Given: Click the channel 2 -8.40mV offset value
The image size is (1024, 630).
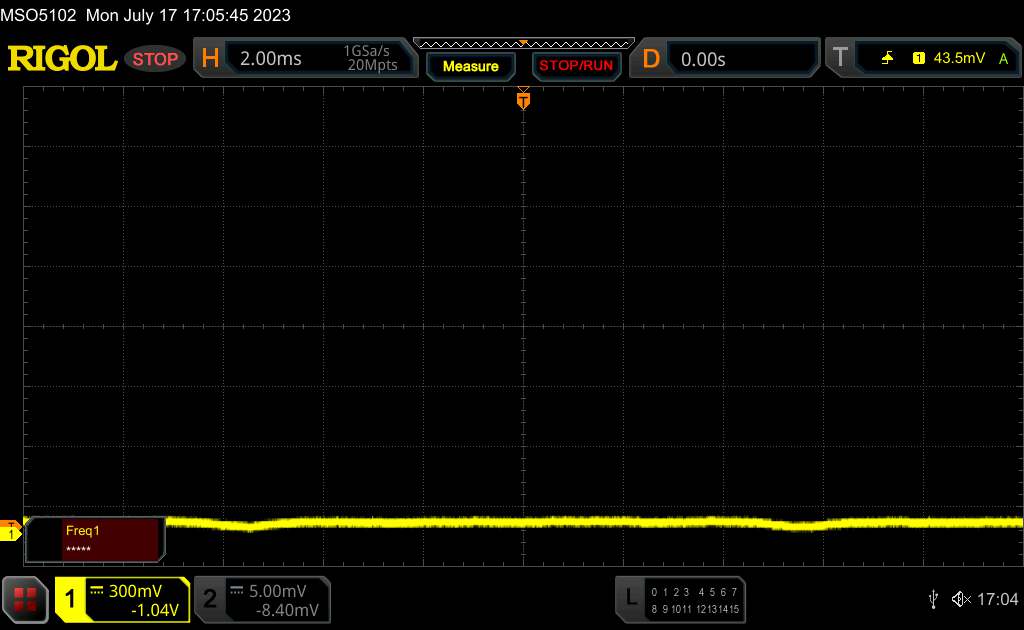Looking at the screenshot, I should tap(287, 610).
